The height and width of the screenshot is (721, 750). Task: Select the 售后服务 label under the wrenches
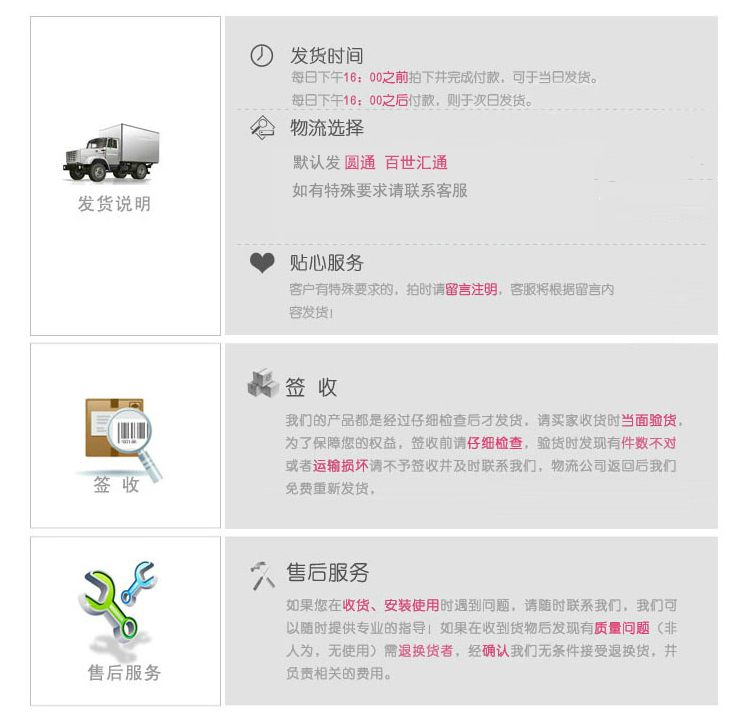[124, 672]
